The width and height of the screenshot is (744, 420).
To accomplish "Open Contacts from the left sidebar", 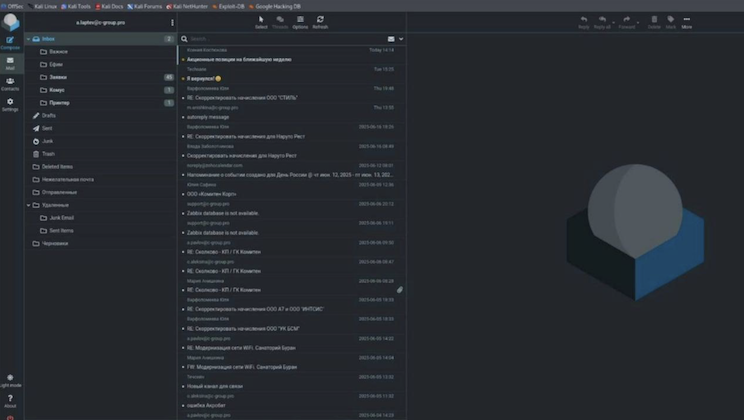I will click(10, 83).
